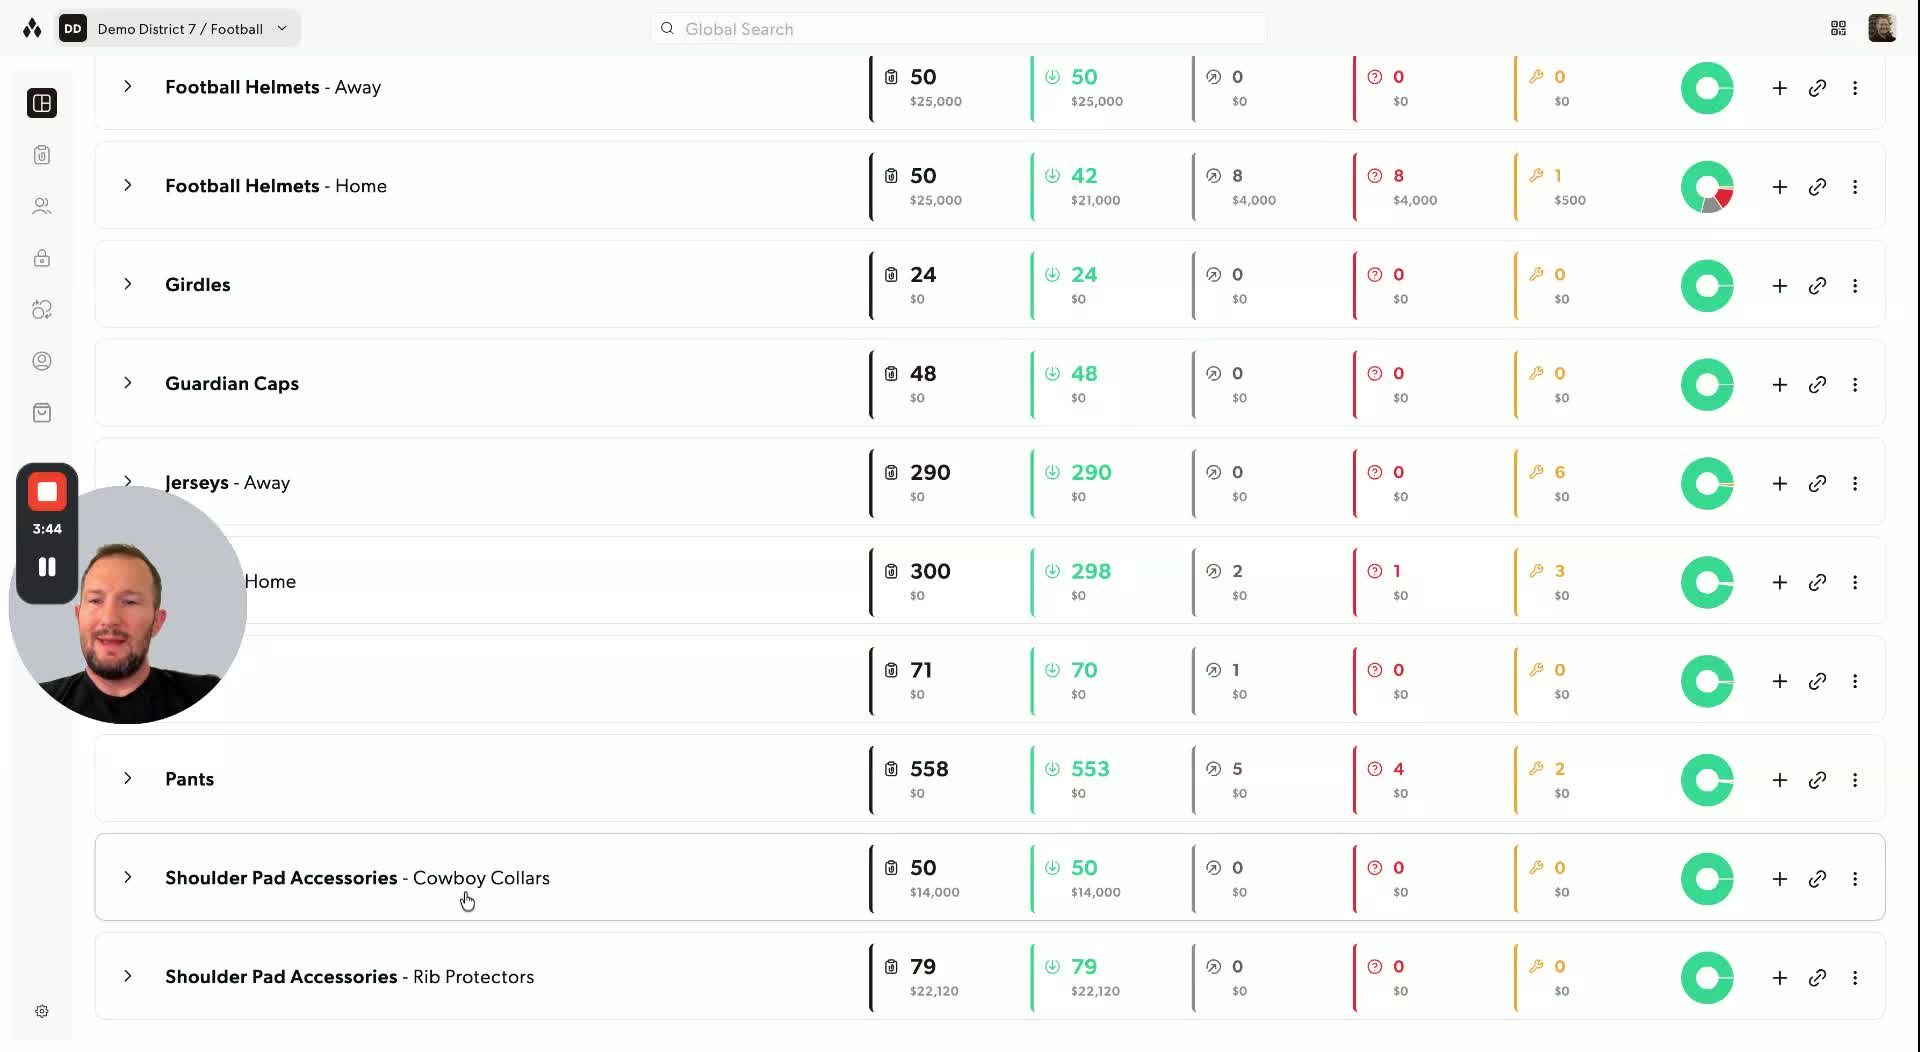Open more options for Rib Protectors row
Image resolution: width=1920 pixels, height=1052 pixels.
pos(1855,978)
